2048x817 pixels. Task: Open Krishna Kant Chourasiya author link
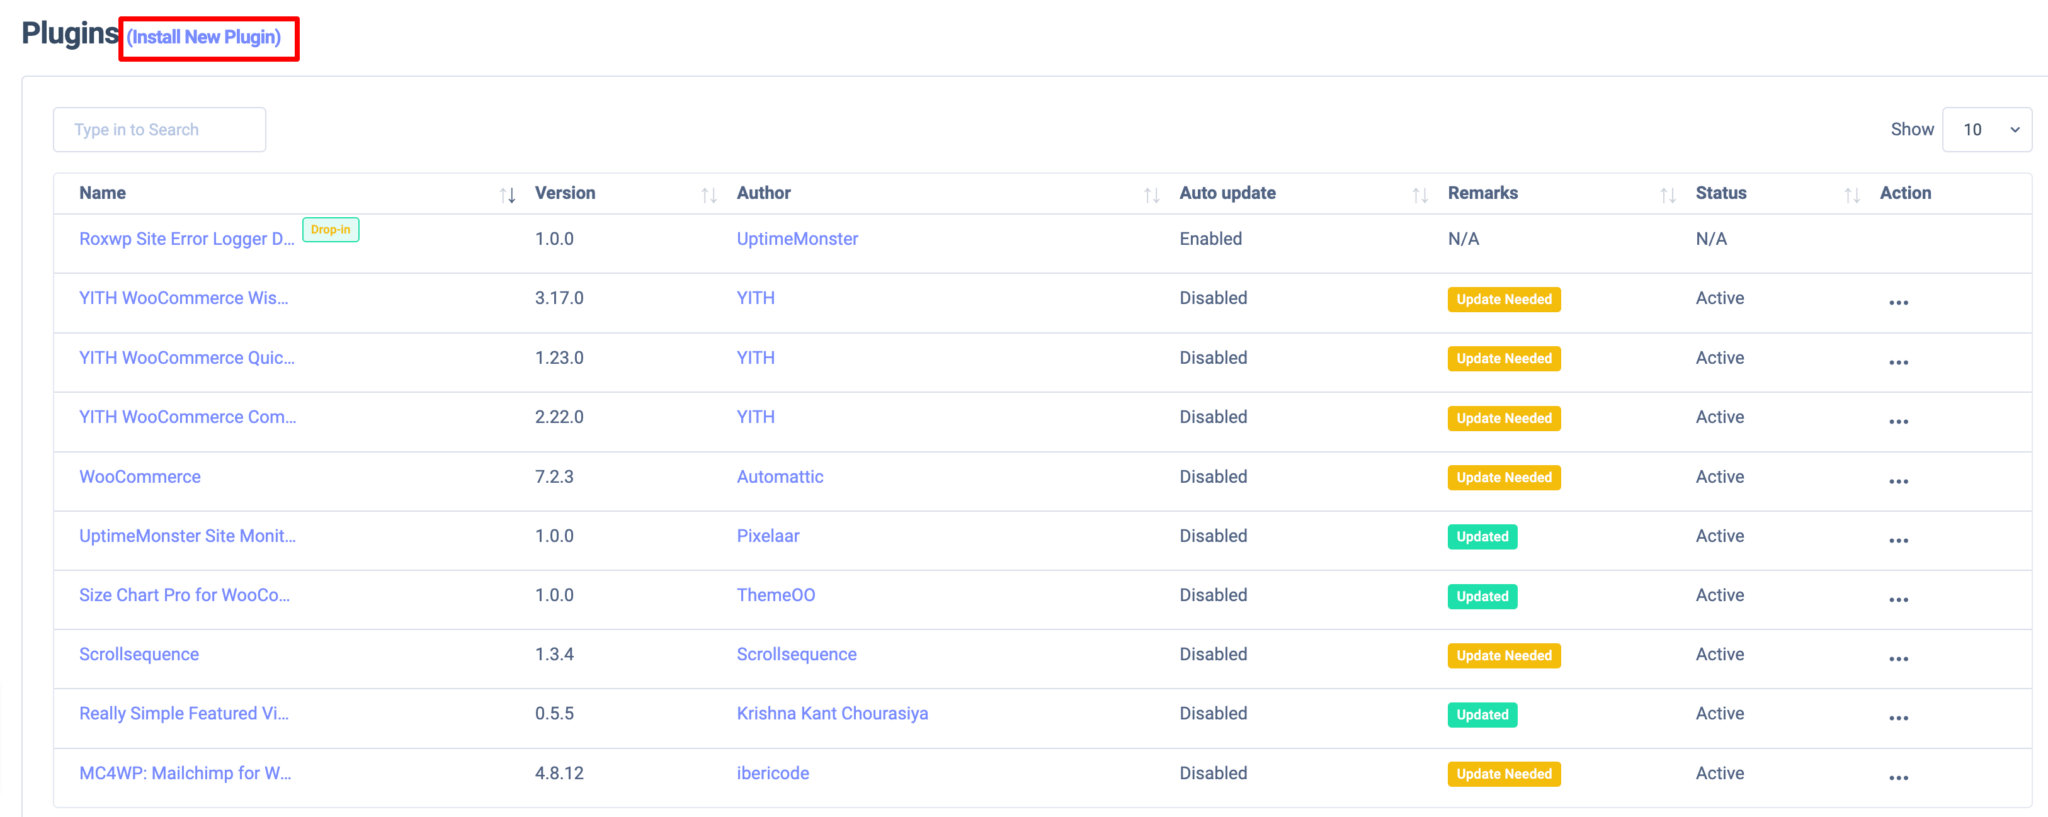[832, 714]
